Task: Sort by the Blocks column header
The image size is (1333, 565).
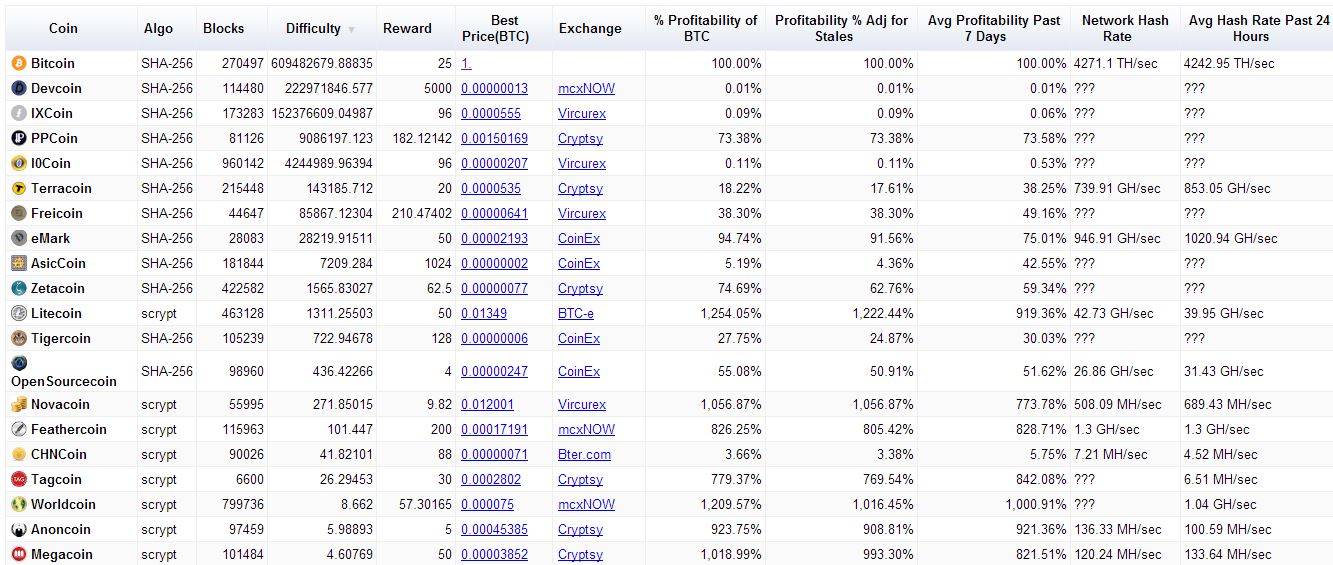Action: tap(223, 28)
